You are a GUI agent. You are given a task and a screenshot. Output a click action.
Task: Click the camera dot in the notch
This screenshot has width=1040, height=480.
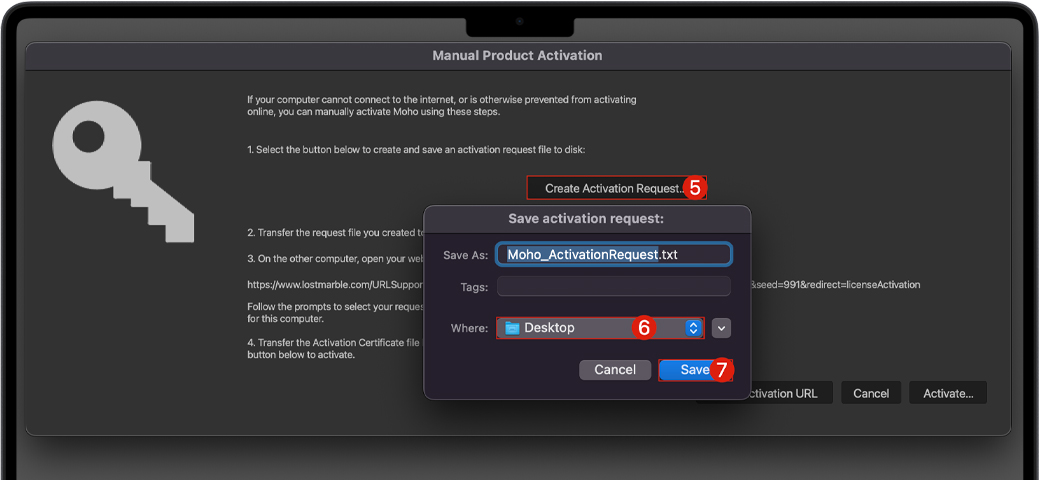click(x=519, y=21)
